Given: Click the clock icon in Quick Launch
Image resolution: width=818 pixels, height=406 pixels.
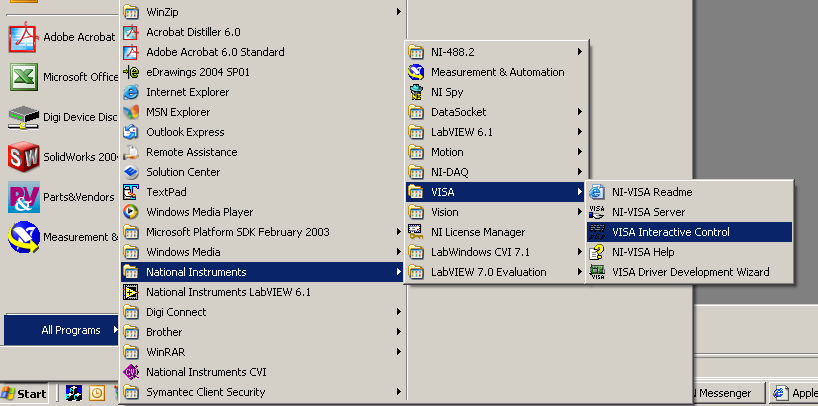Looking at the screenshot, I should coord(97,393).
